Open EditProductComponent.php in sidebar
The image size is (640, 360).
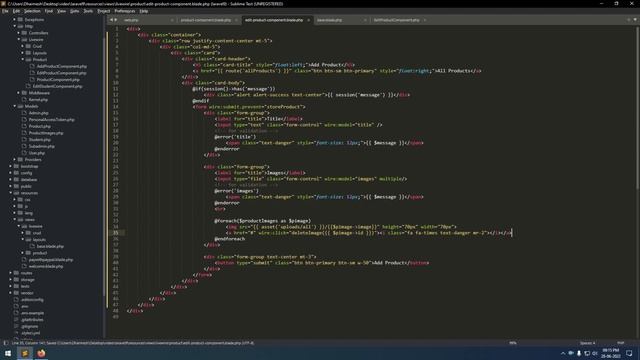click(62, 73)
